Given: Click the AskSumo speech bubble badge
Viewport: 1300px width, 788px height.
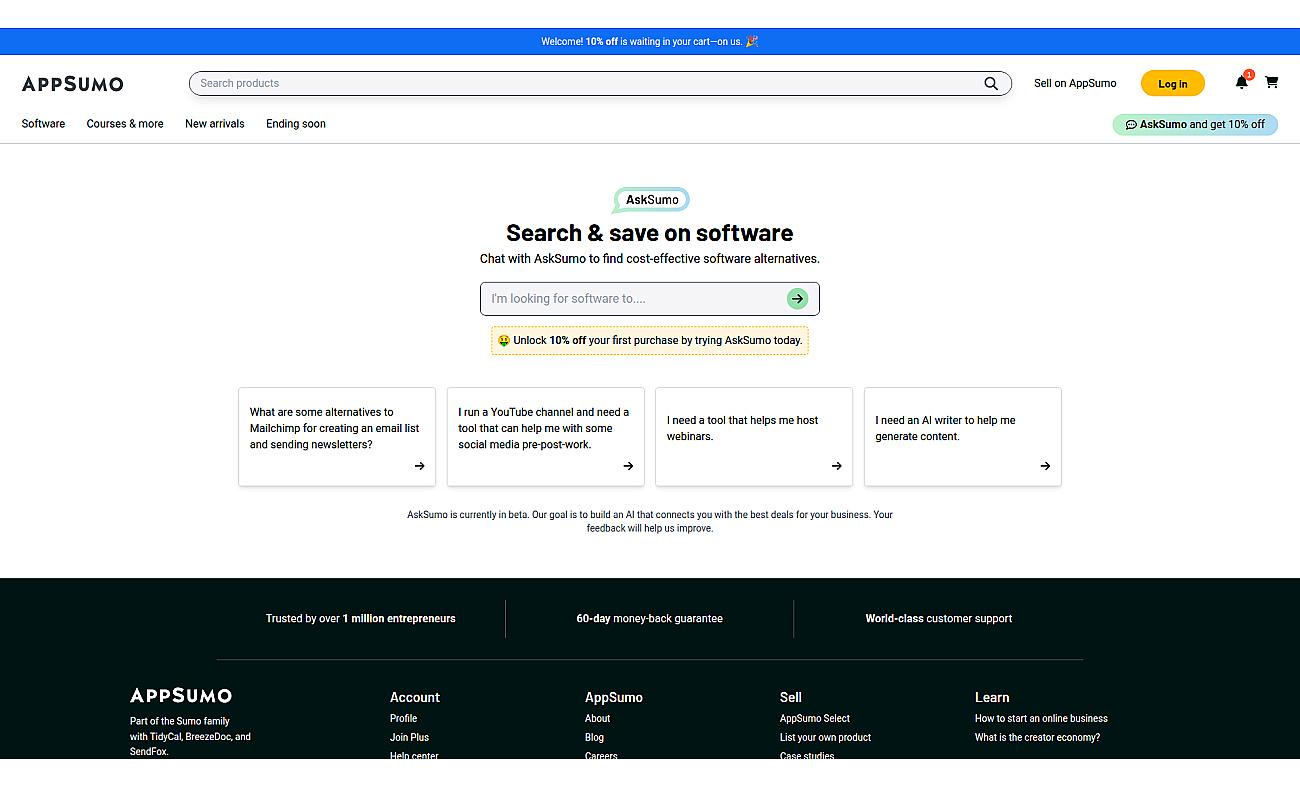Looking at the screenshot, I should (651, 200).
